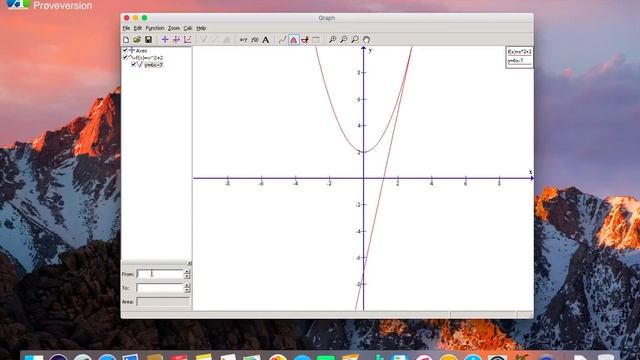Open the File menu

pos(126,28)
